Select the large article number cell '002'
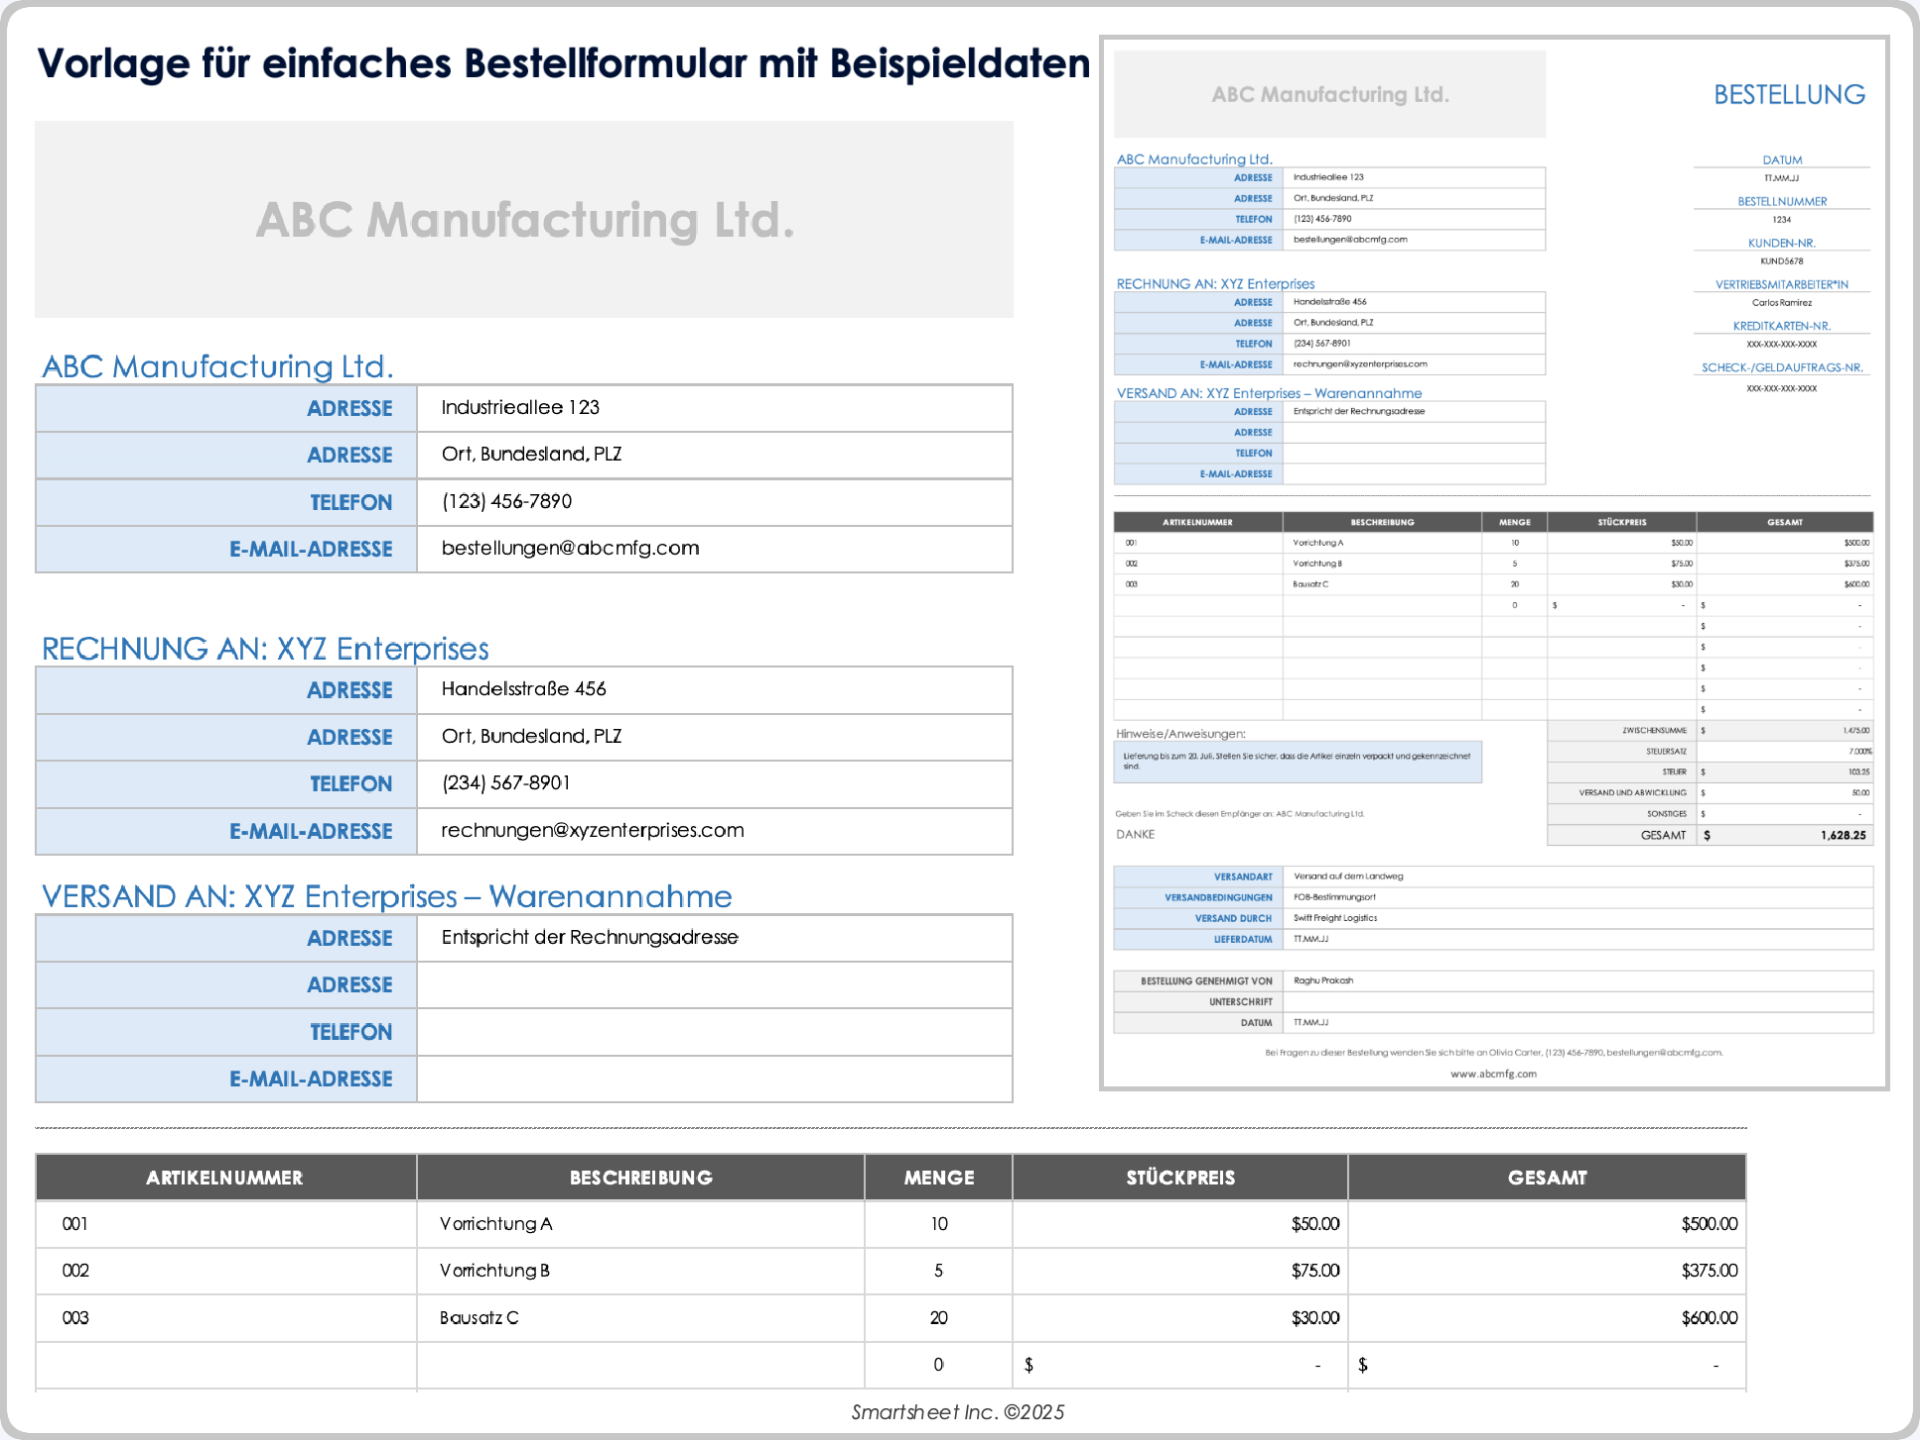Image resolution: width=1920 pixels, height=1440 pixels. [226, 1271]
